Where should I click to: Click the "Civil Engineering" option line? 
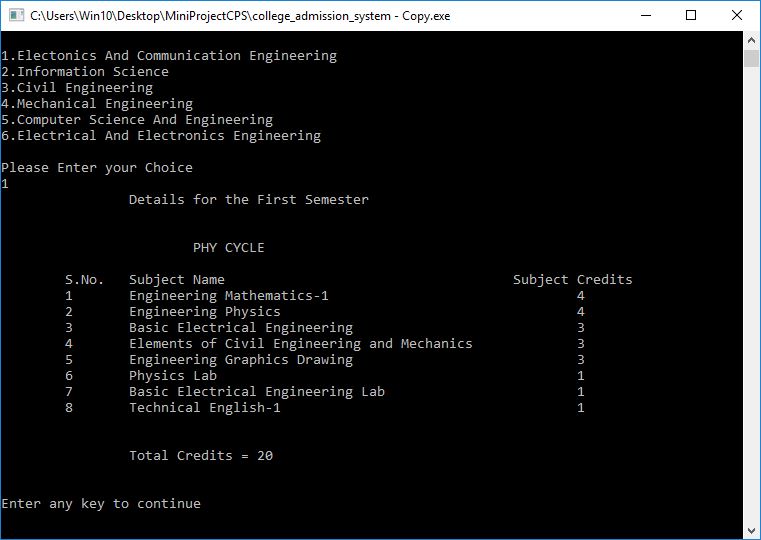coord(77,87)
